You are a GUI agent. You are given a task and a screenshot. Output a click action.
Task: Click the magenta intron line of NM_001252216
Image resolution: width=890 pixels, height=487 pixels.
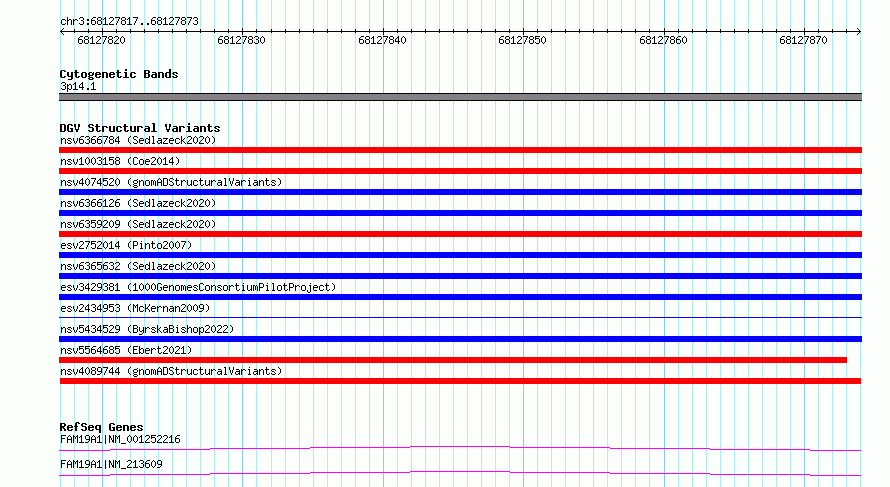[460, 447]
